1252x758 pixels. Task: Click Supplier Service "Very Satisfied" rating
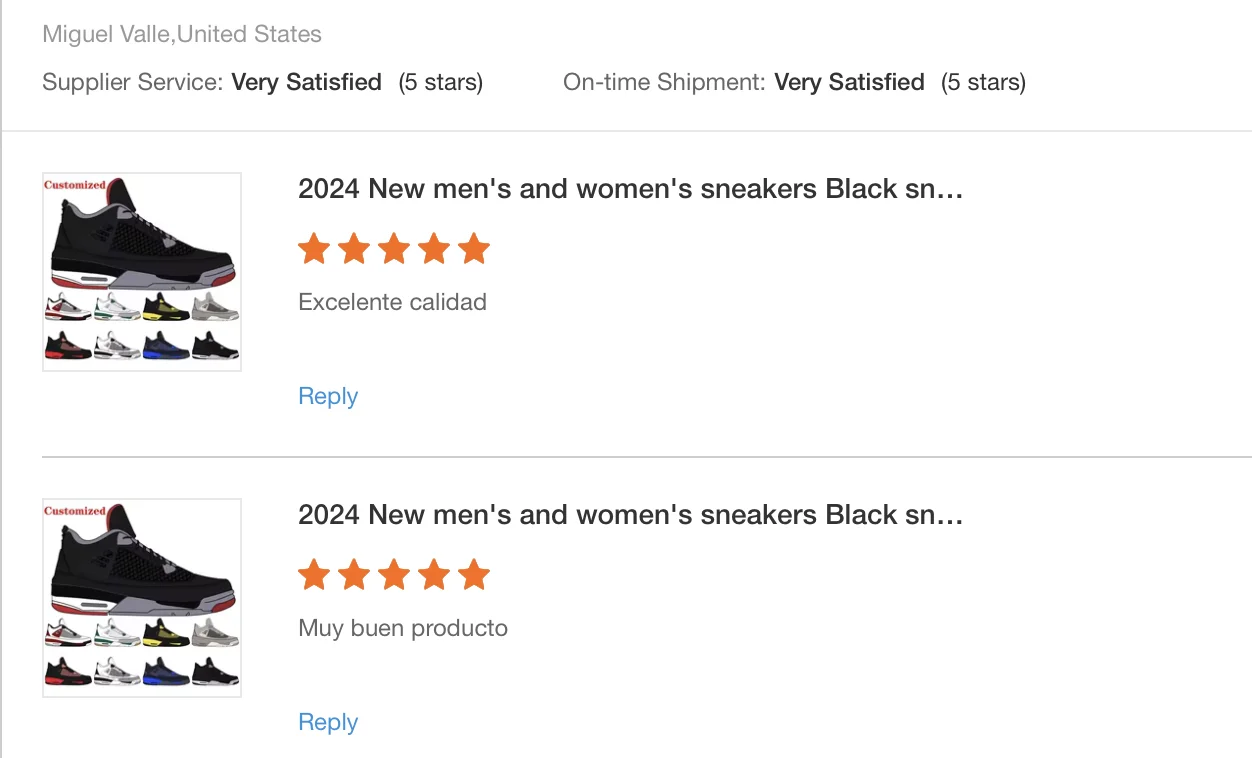click(307, 82)
